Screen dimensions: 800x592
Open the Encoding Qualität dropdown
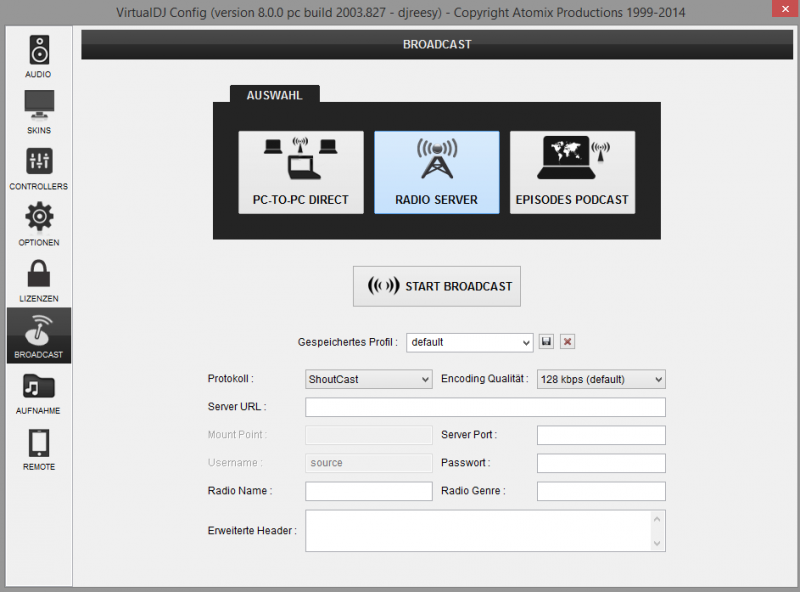tap(601, 379)
